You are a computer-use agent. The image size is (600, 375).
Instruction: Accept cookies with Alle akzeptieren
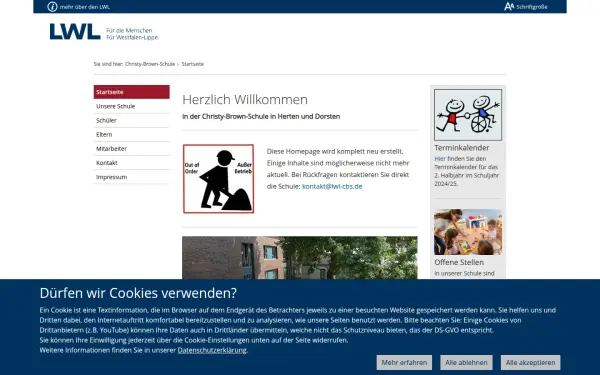point(530,362)
